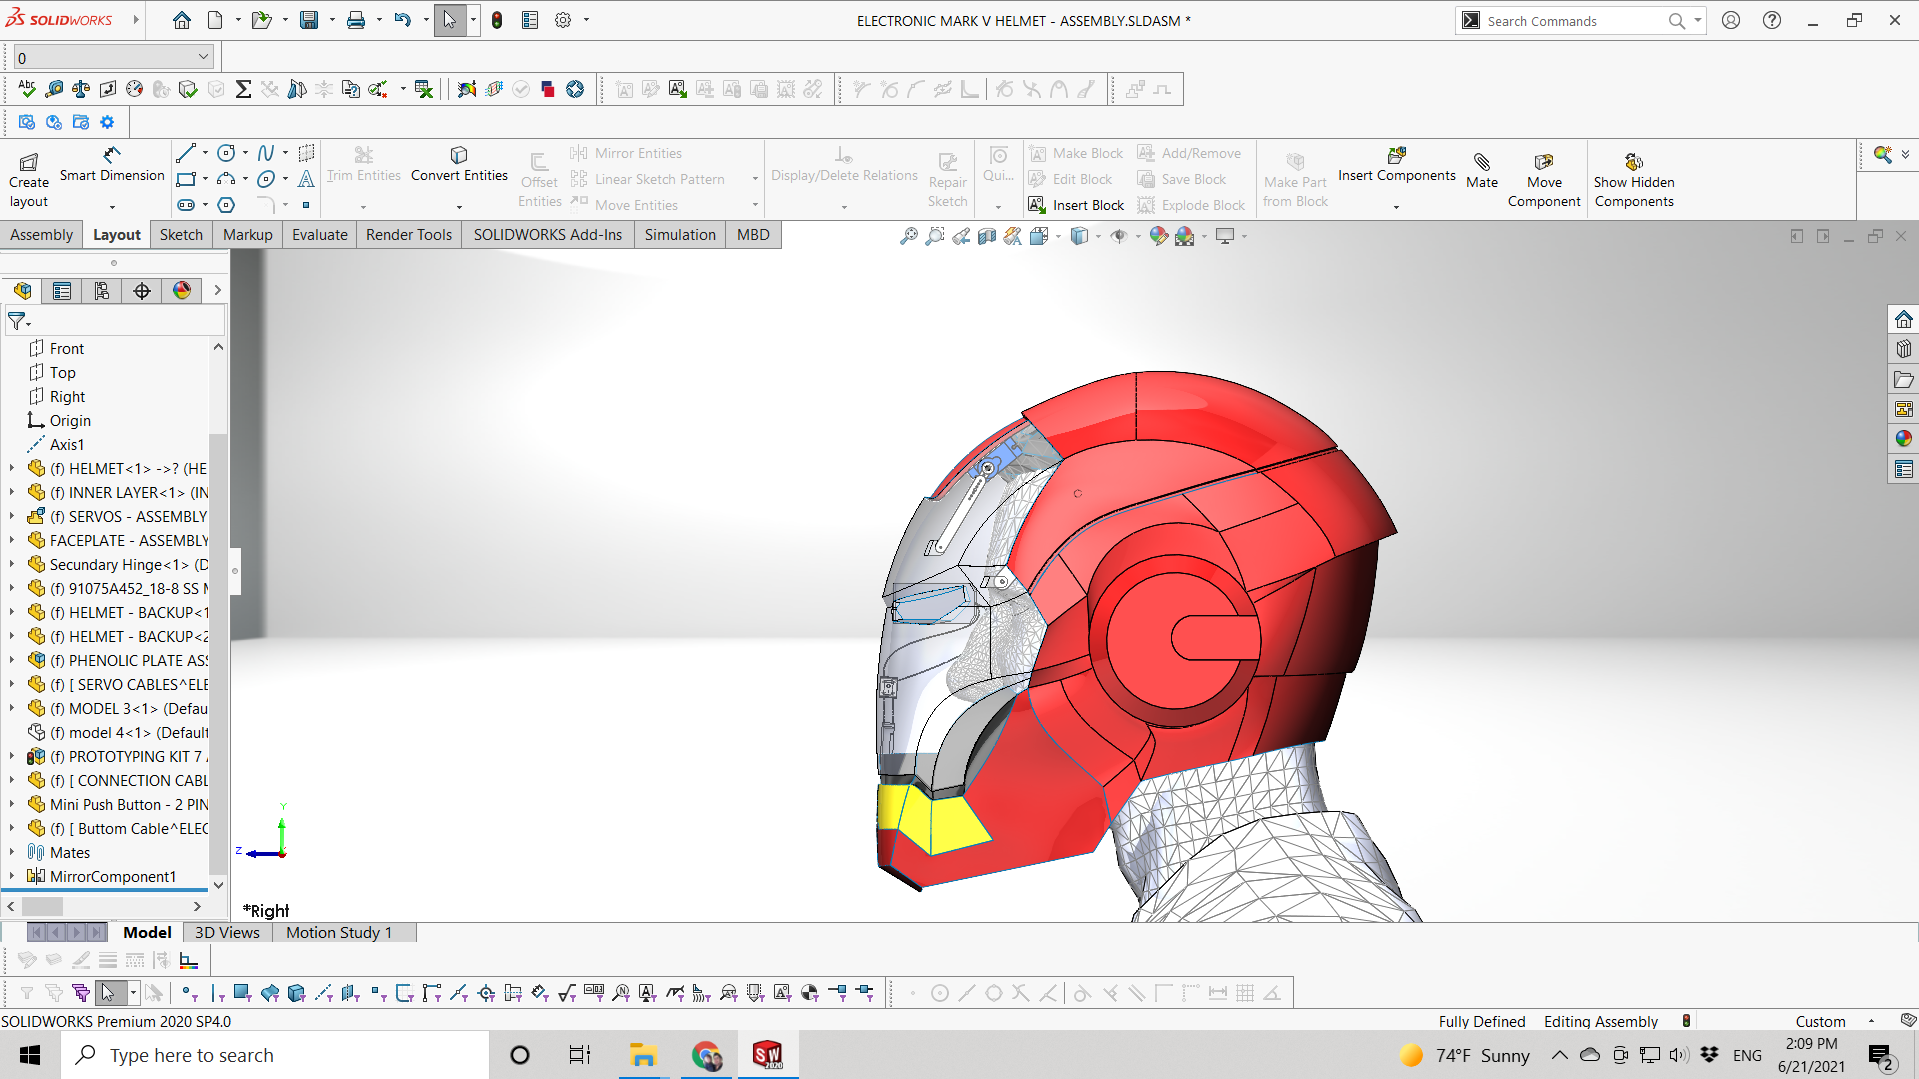
Task: Expand the Mates folder in tree
Action: coord(12,853)
